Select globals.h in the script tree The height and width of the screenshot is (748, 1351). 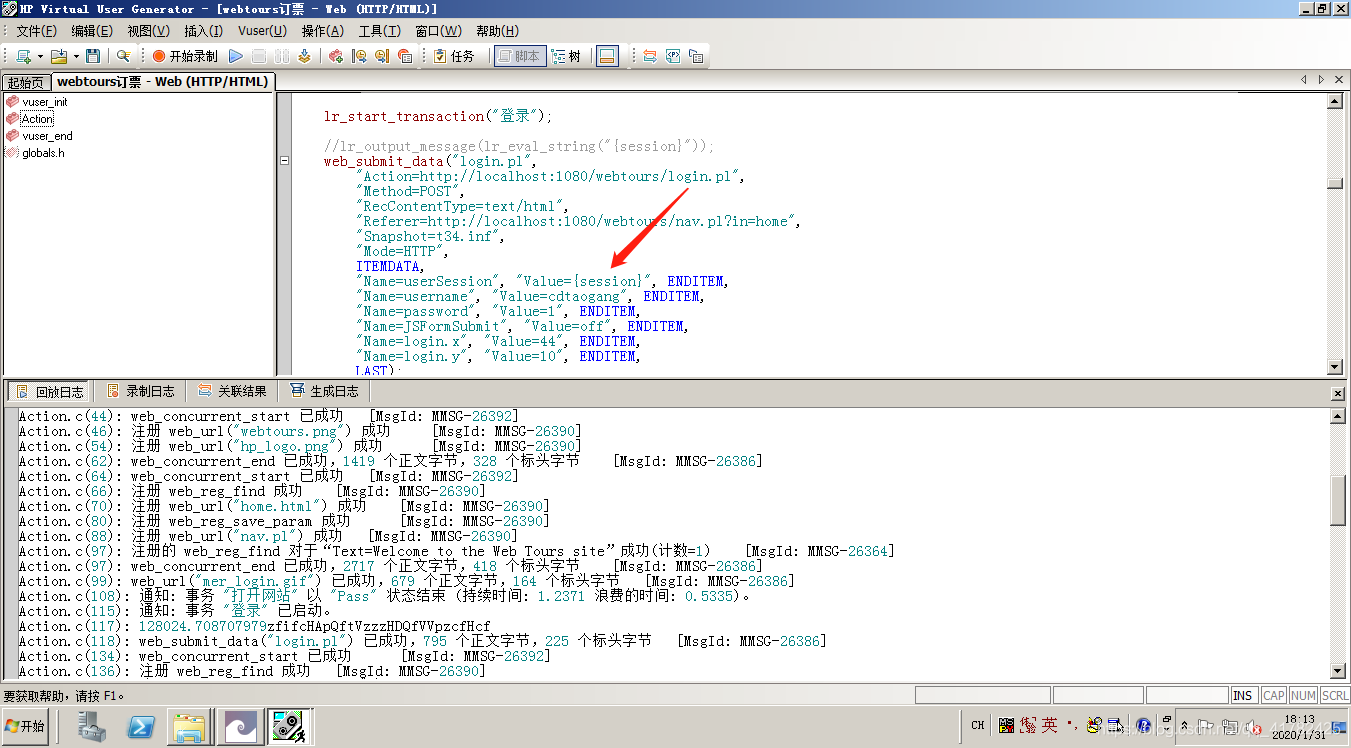pos(43,153)
